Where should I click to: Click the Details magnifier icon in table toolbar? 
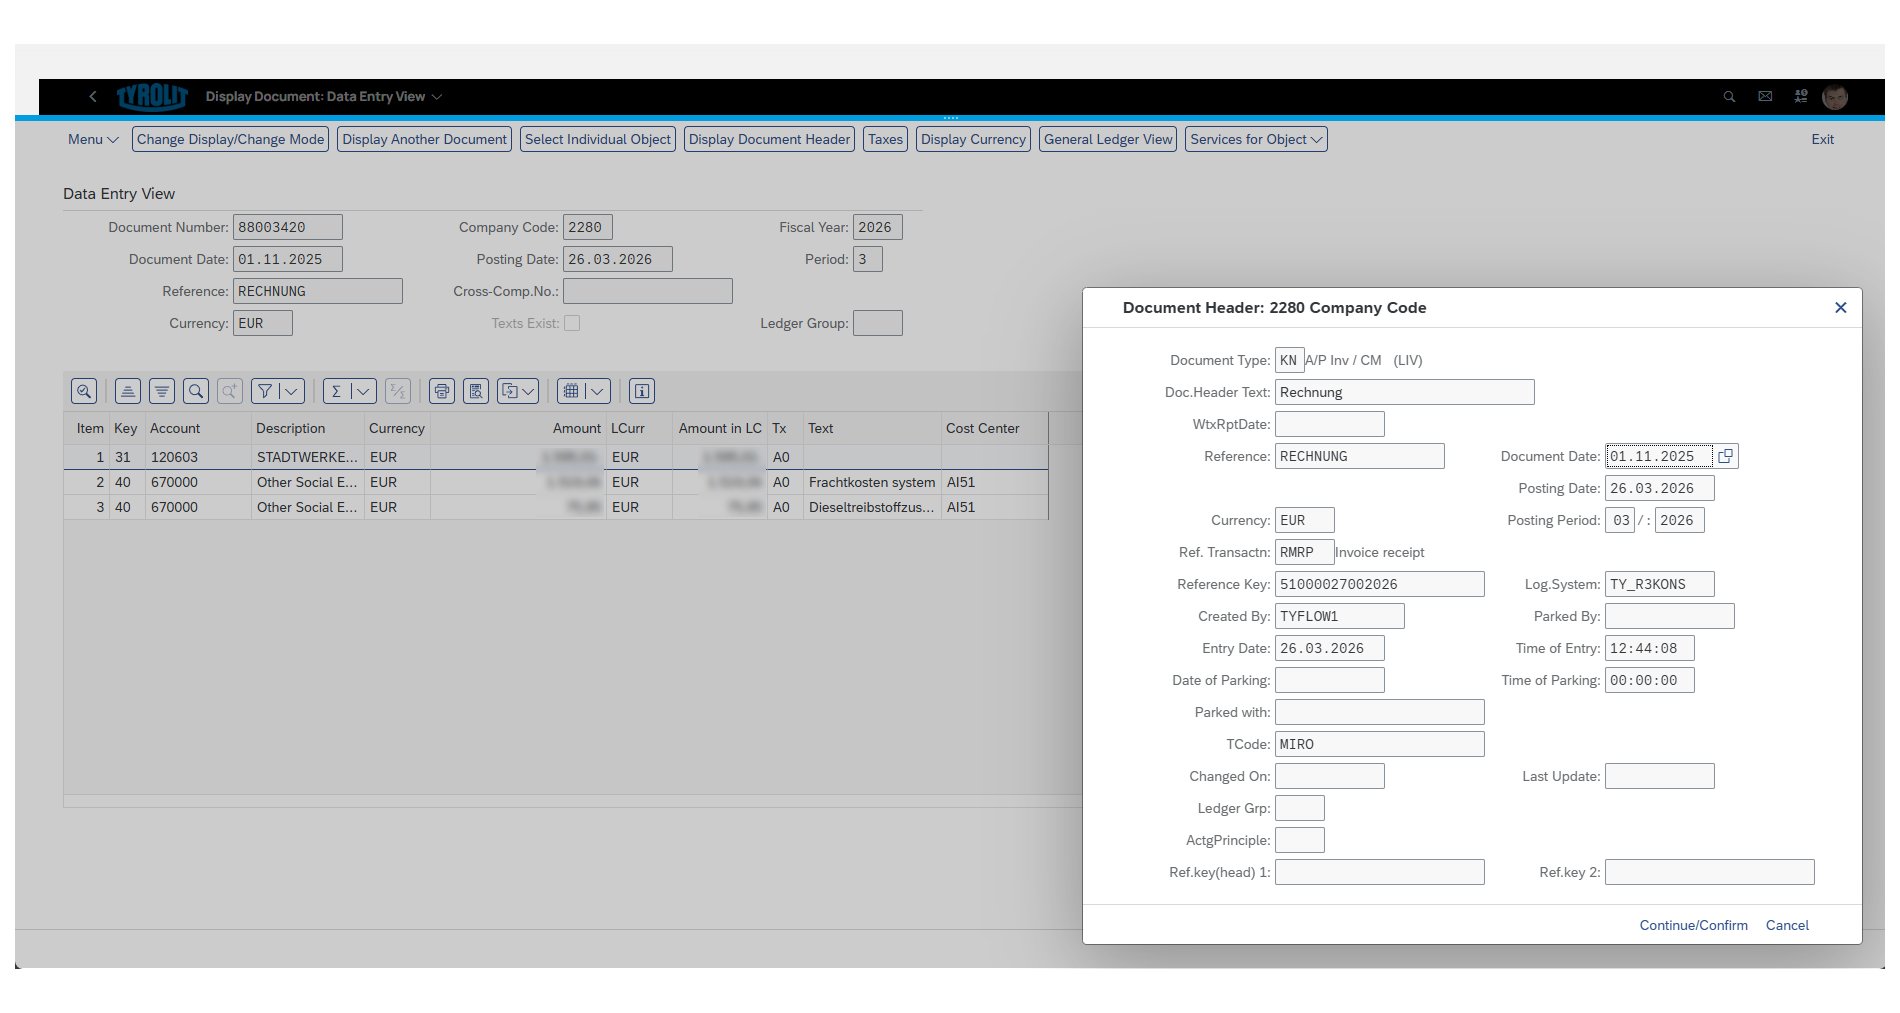point(84,391)
